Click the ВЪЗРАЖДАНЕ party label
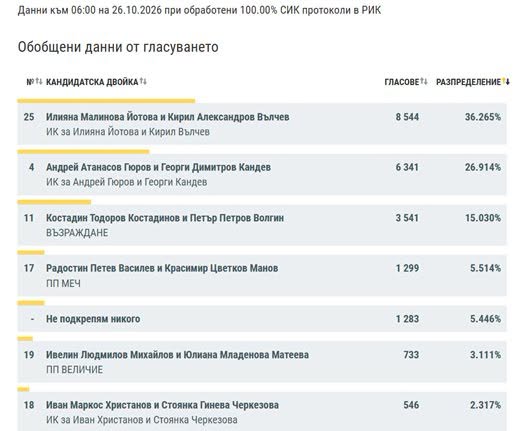 click(77, 233)
